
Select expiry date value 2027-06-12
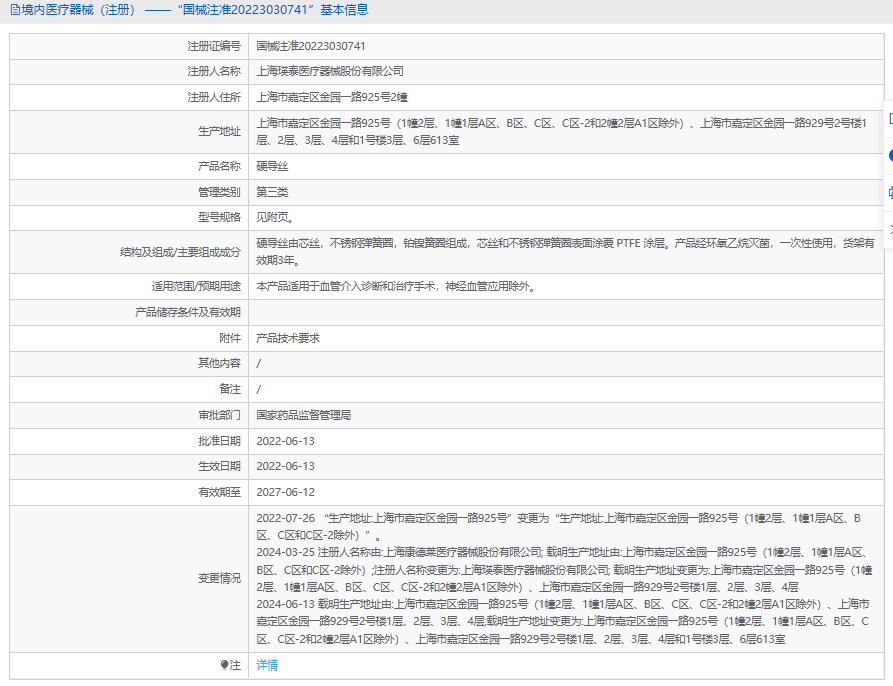(x=285, y=492)
